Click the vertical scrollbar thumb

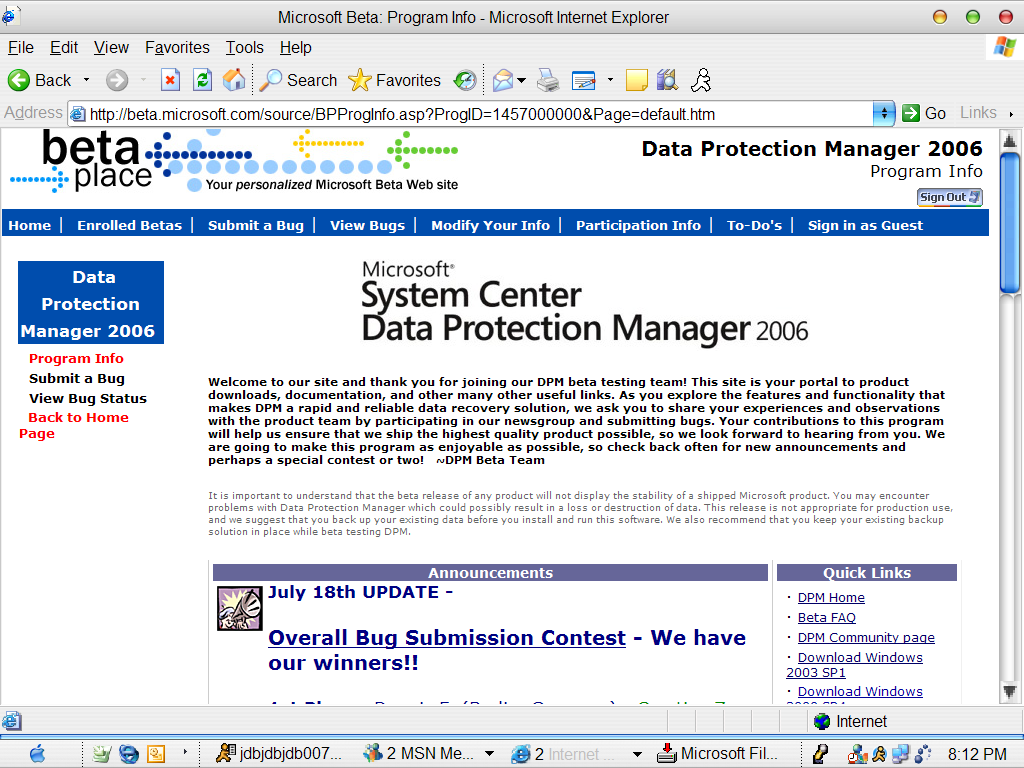point(1010,223)
